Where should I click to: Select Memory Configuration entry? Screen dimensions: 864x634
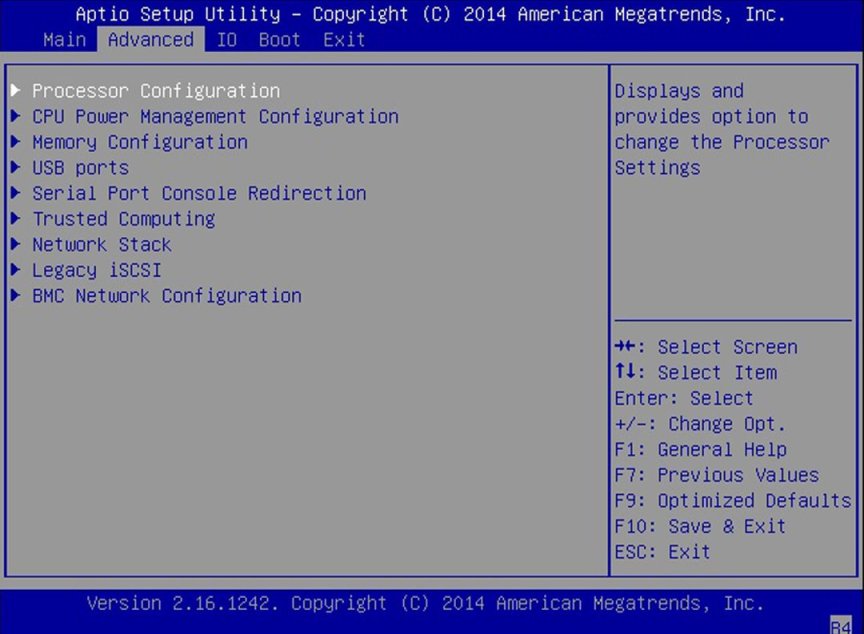coord(140,142)
